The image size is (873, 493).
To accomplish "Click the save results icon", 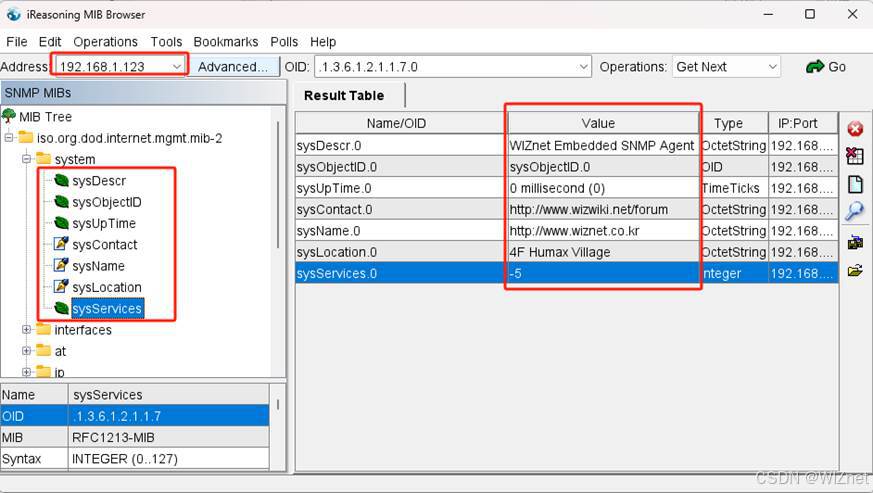I will click(855, 243).
